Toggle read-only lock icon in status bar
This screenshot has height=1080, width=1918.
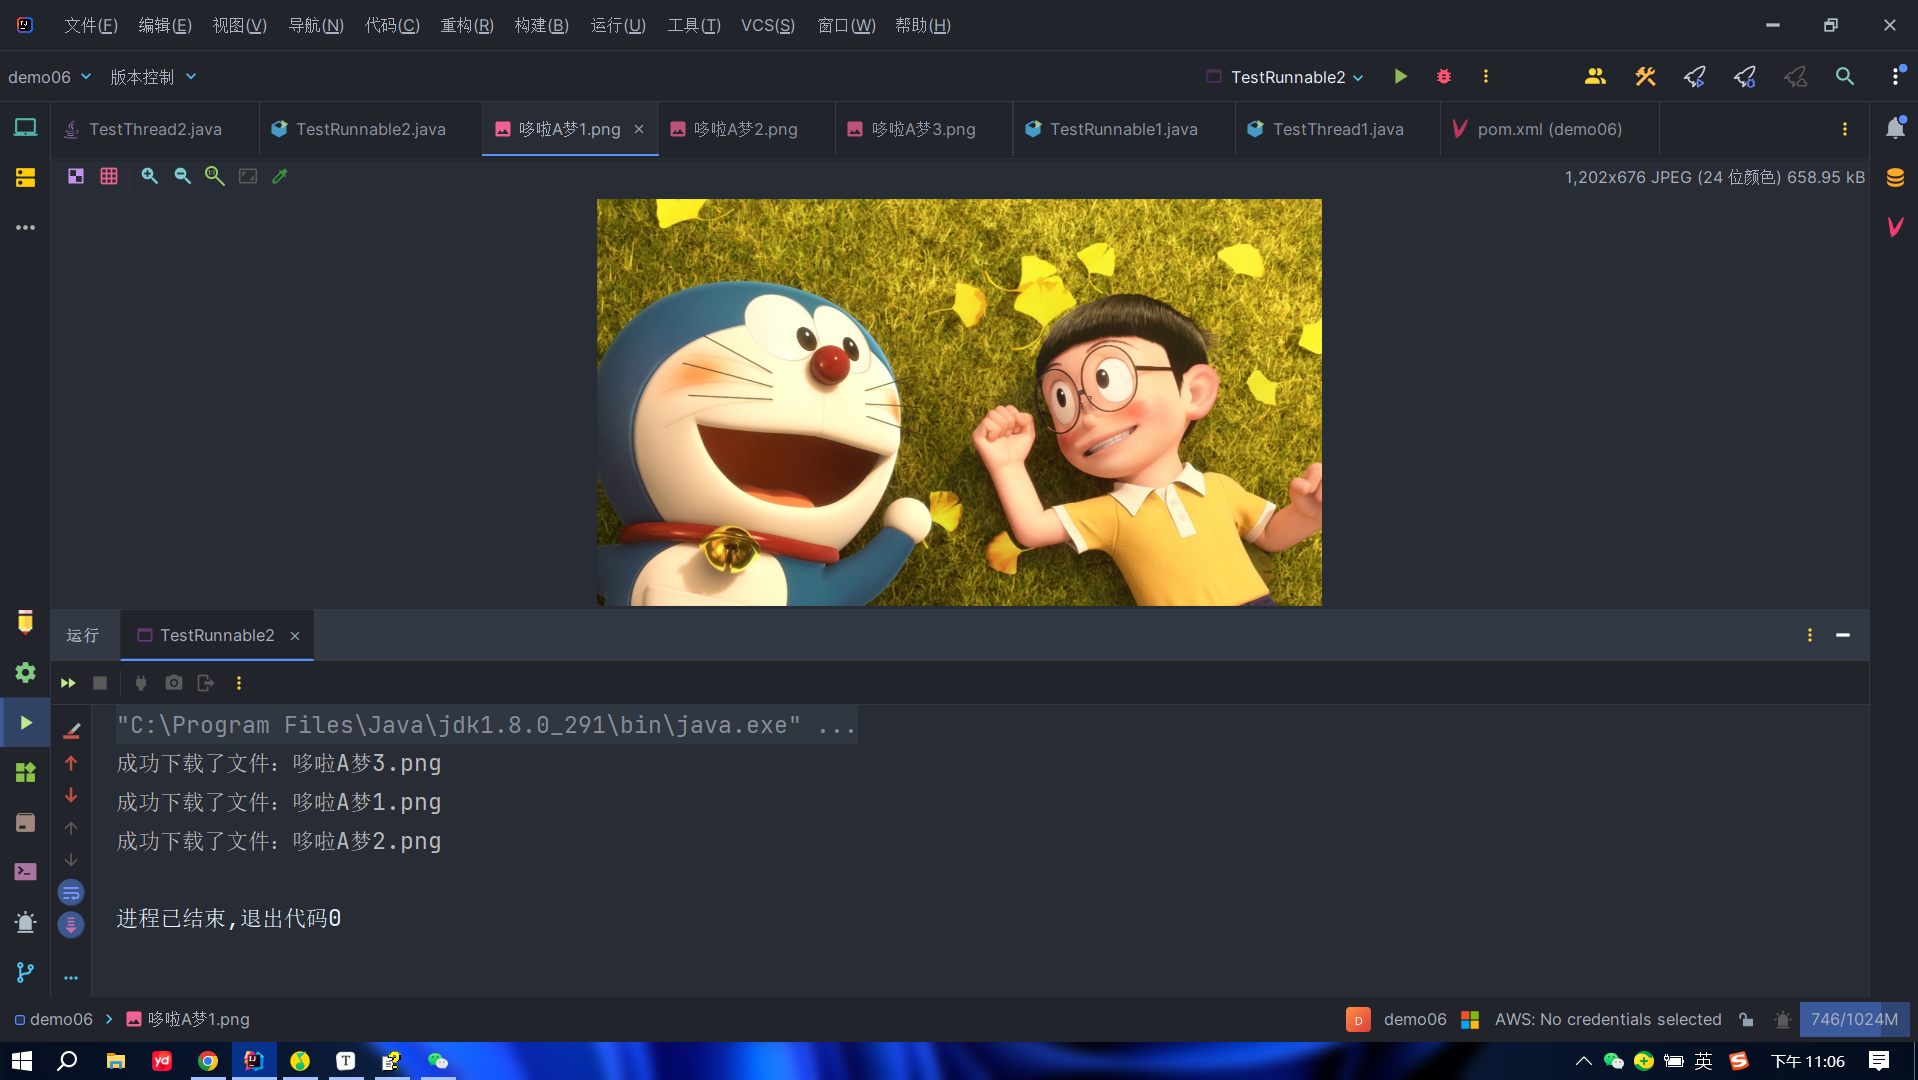[1746, 1019]
